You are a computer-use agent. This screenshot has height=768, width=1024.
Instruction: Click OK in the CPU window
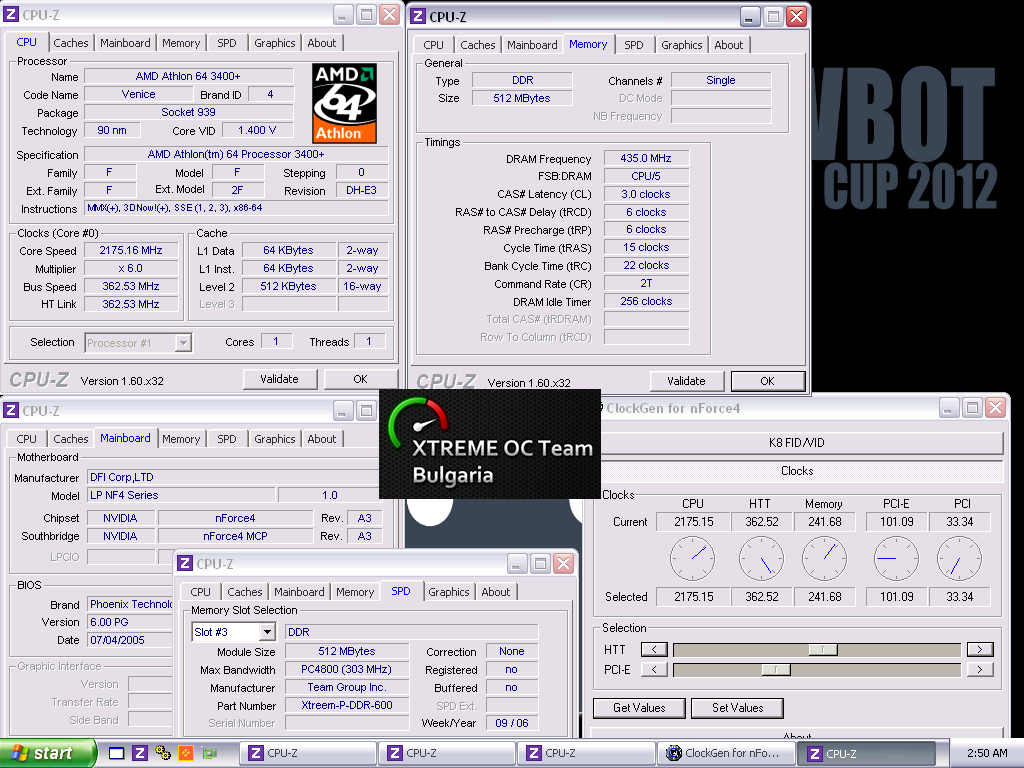tap(360, 379)
